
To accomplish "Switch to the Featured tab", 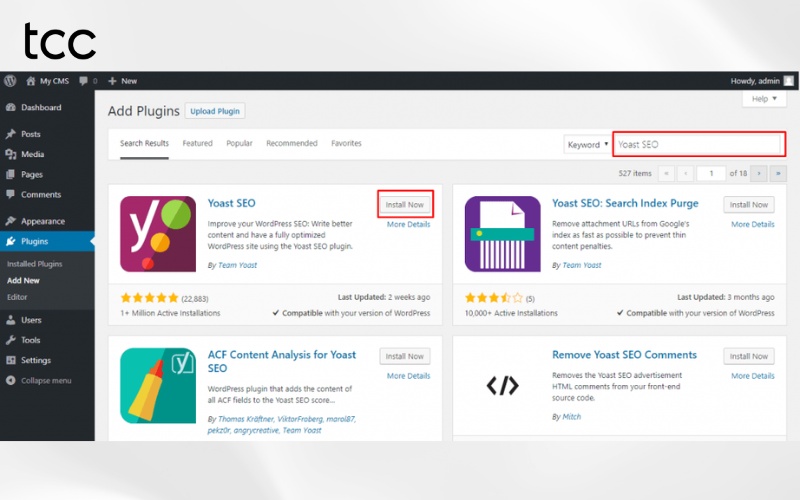I will [197, 143].
